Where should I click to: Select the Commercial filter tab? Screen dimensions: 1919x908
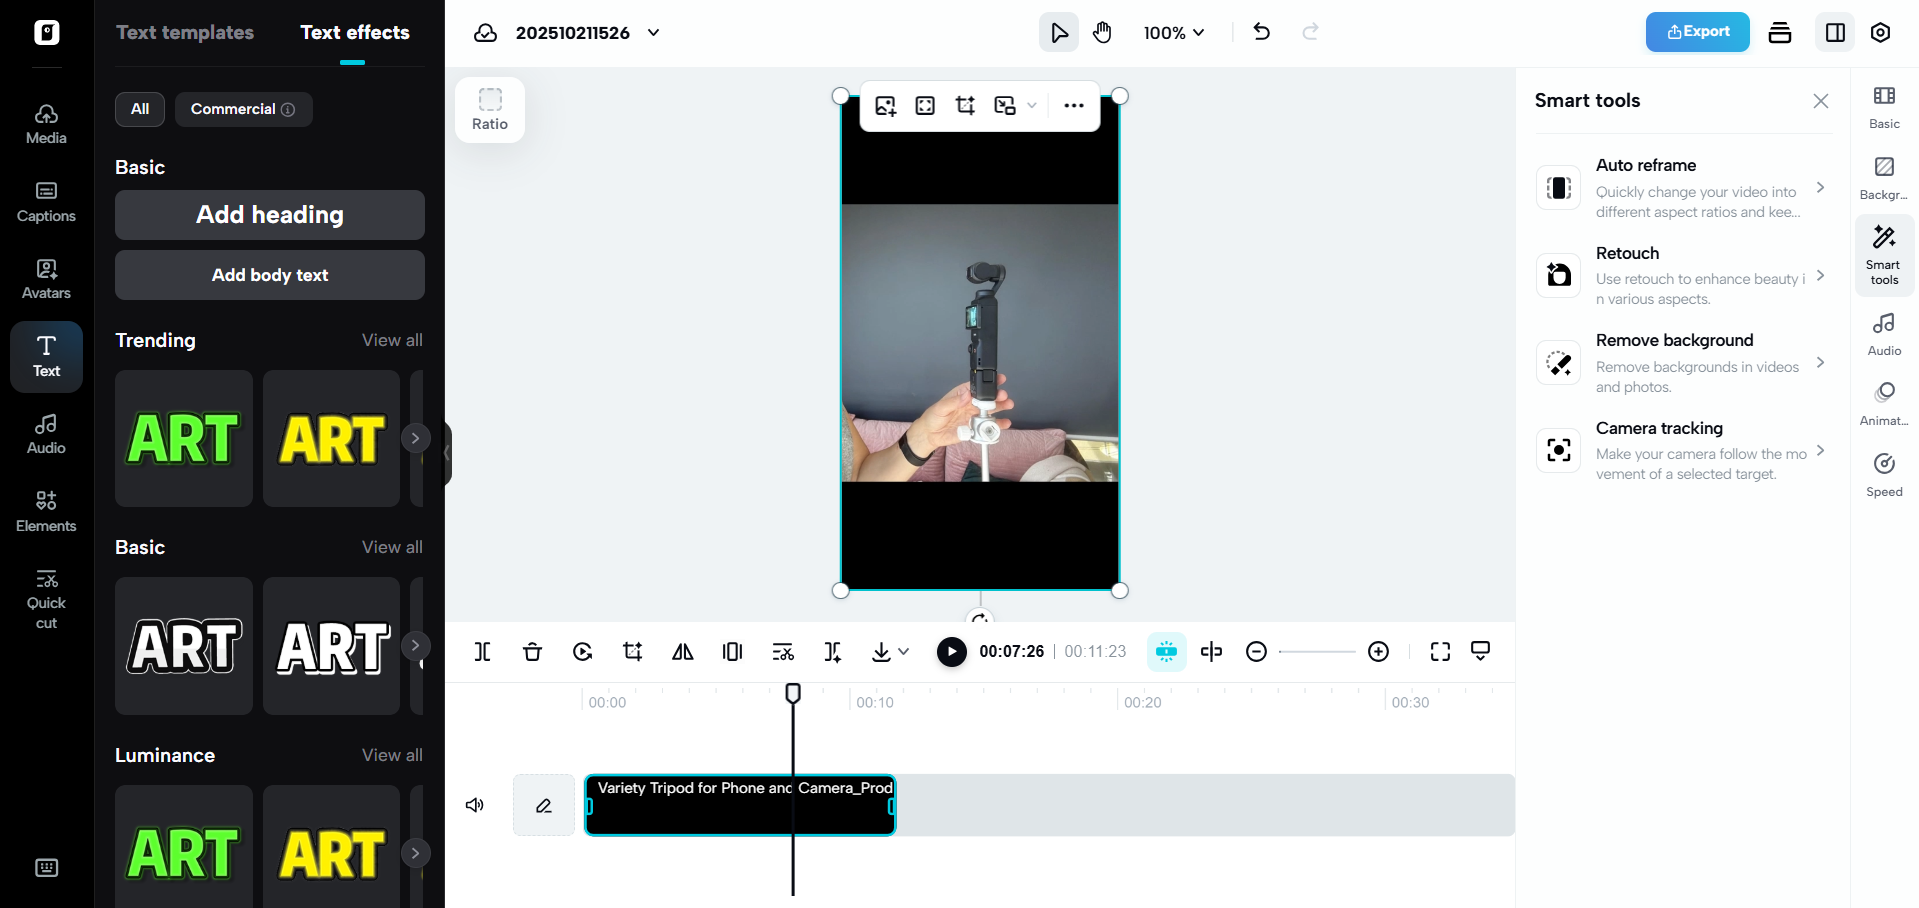point(242,109)
